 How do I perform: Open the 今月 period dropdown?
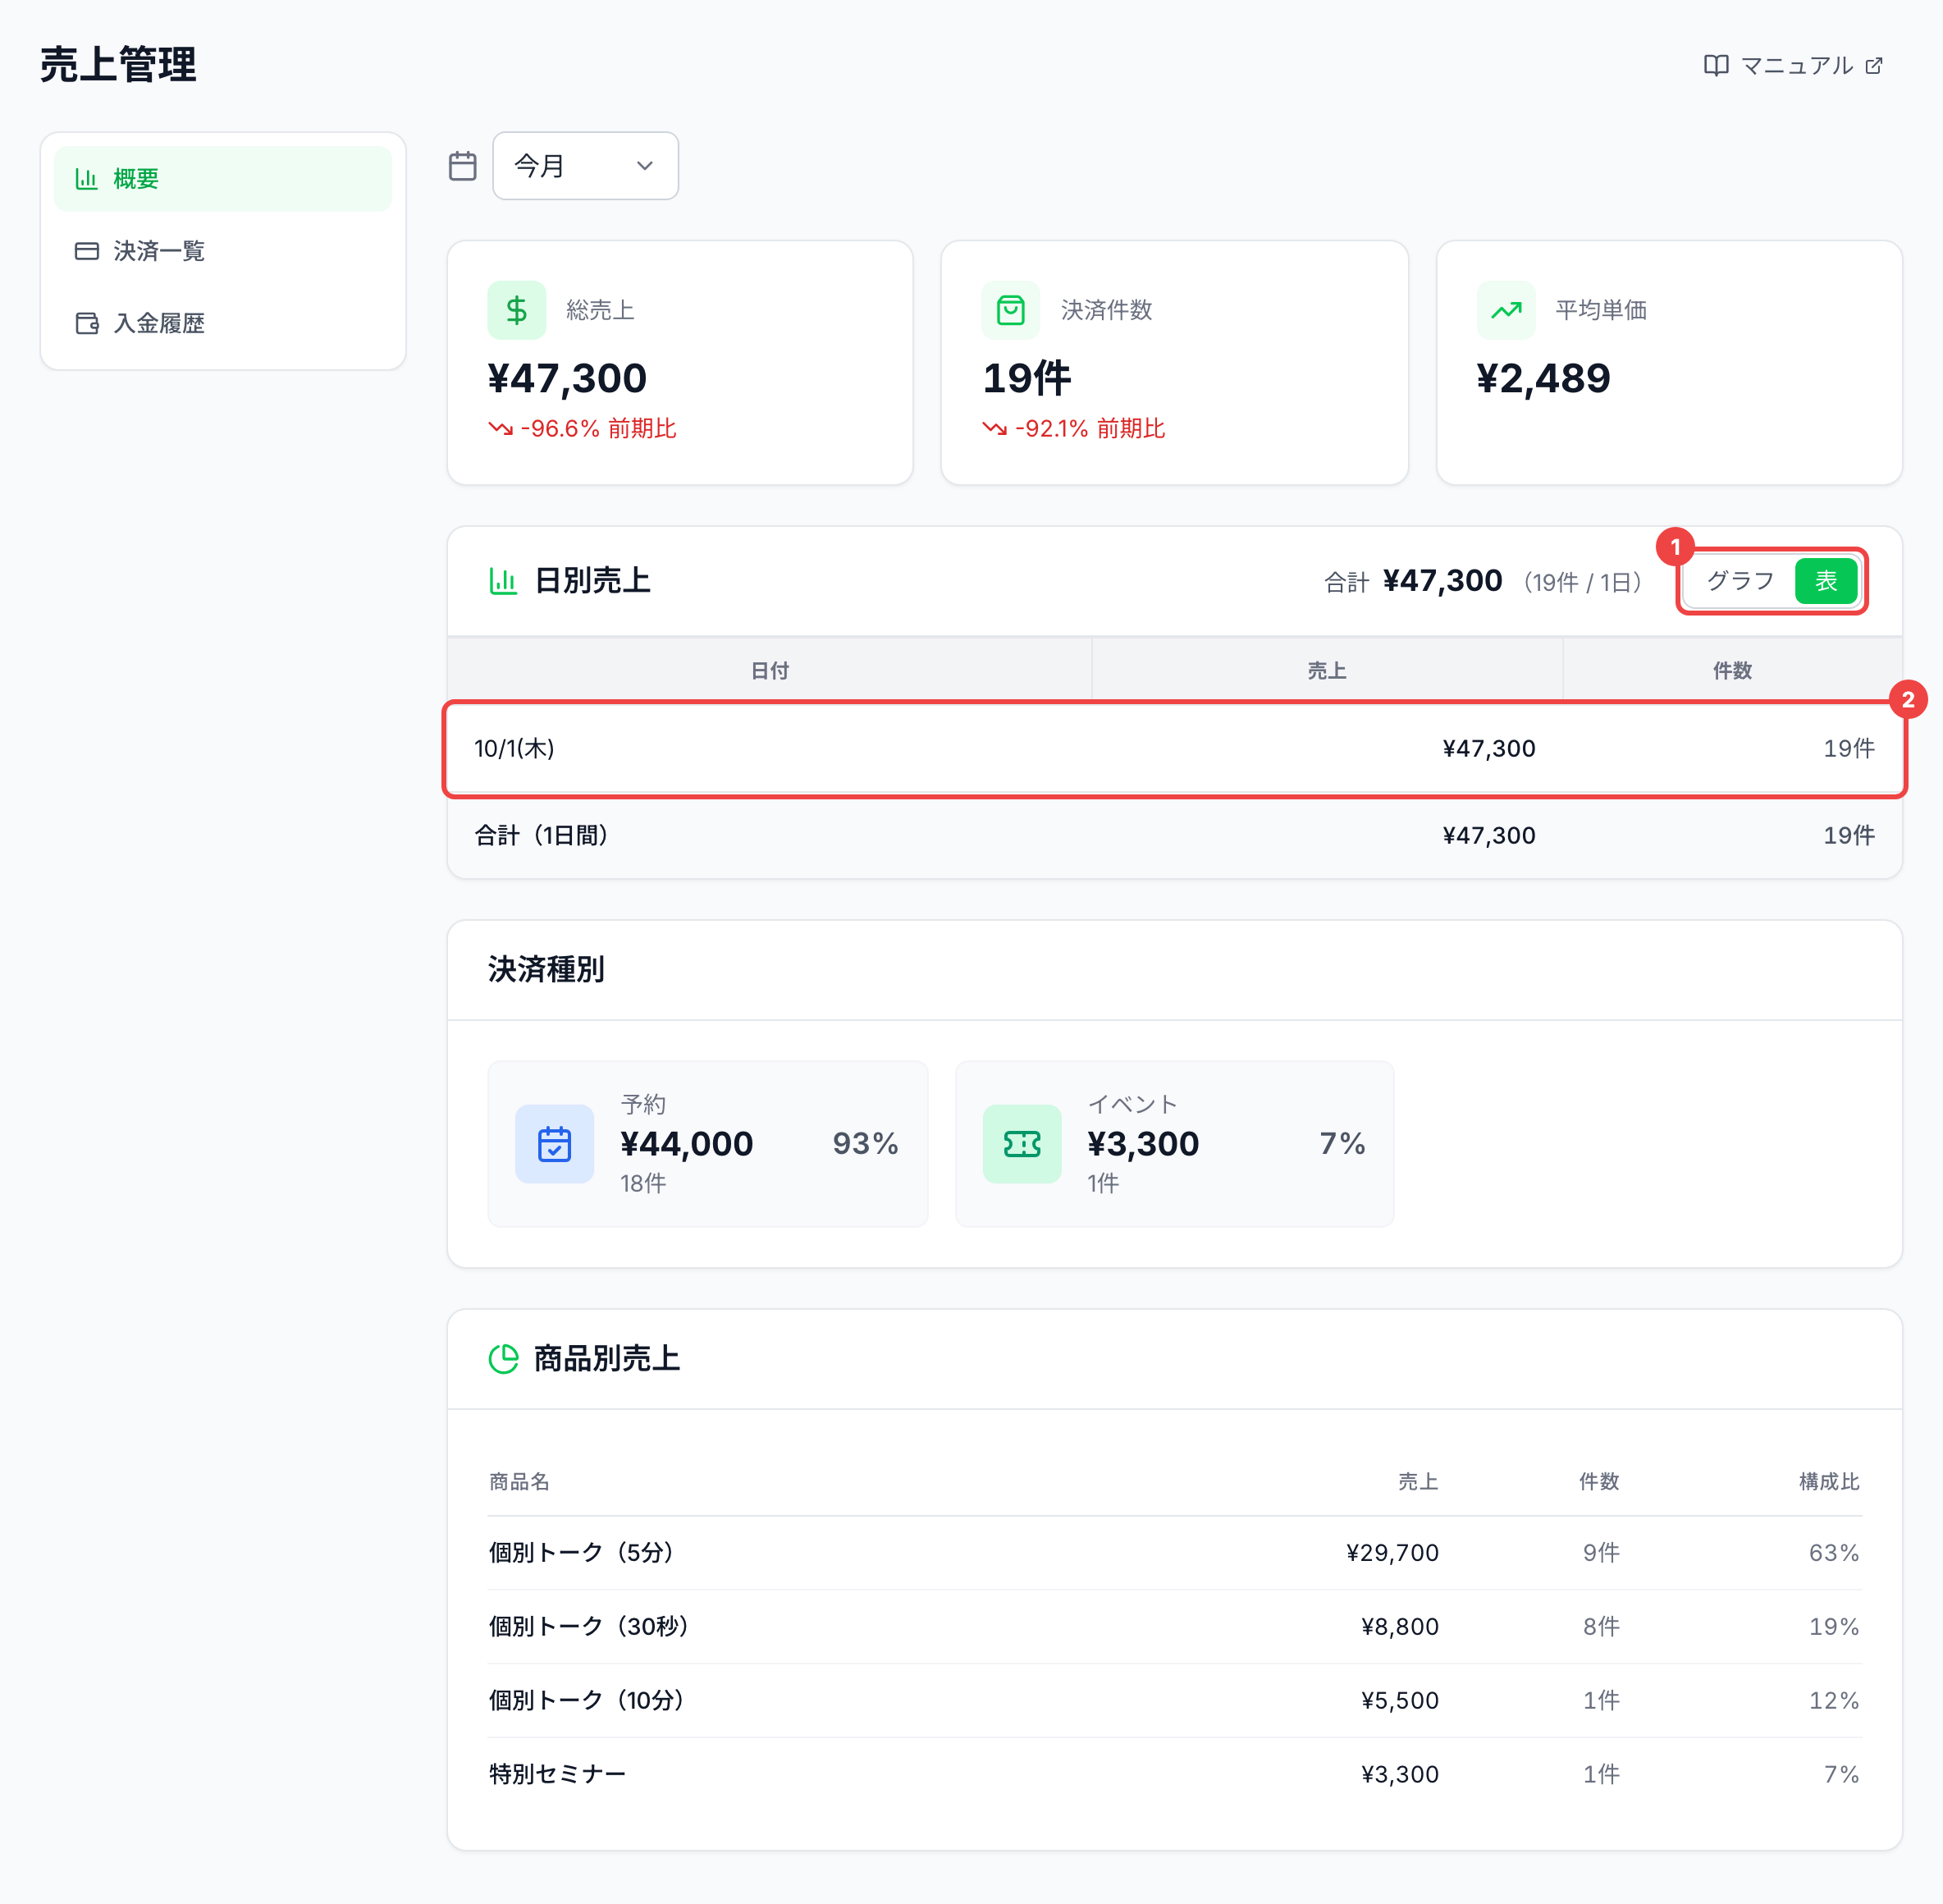click(585, 166)
